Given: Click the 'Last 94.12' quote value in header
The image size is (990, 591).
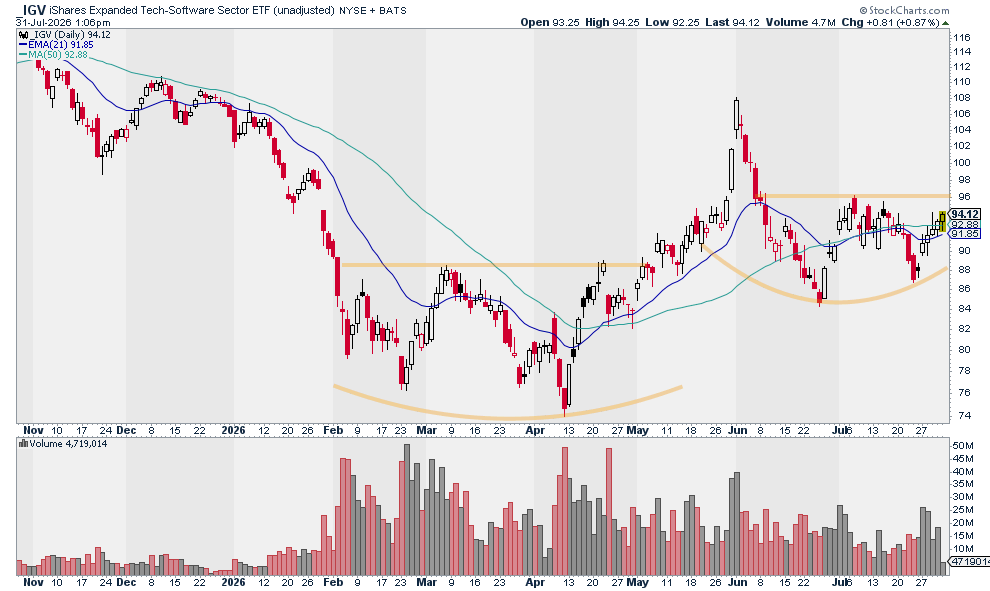Looking at the screenshot, I should pyautogui.click(x=732, y=22).
